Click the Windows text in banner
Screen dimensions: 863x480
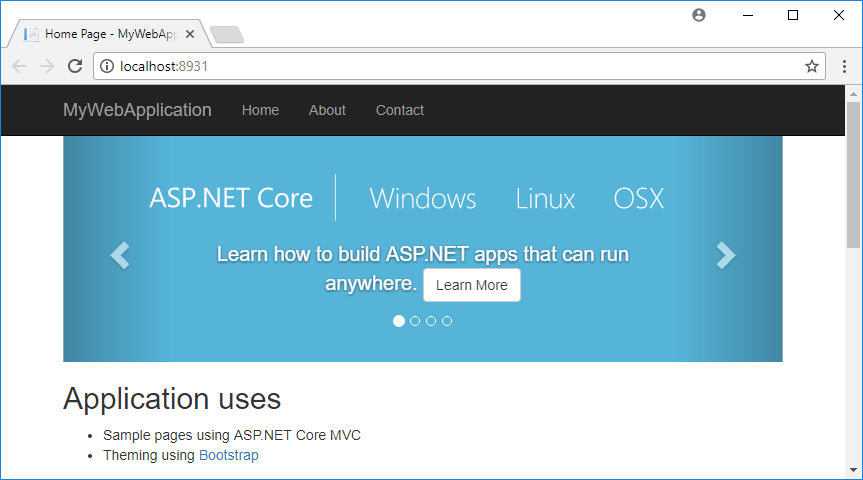[x=423, y=199]
